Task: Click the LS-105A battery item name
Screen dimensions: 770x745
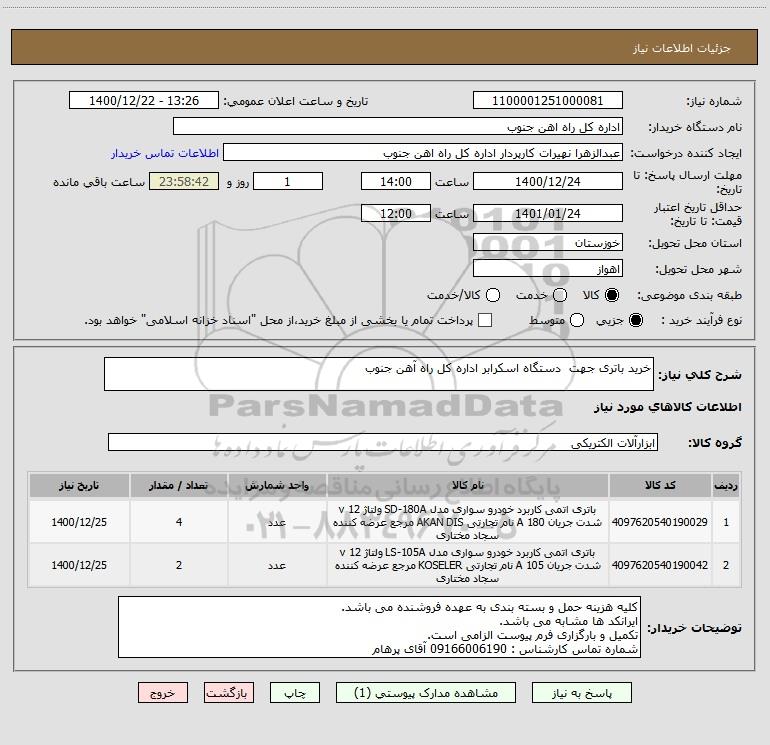Action: point(468,565)
